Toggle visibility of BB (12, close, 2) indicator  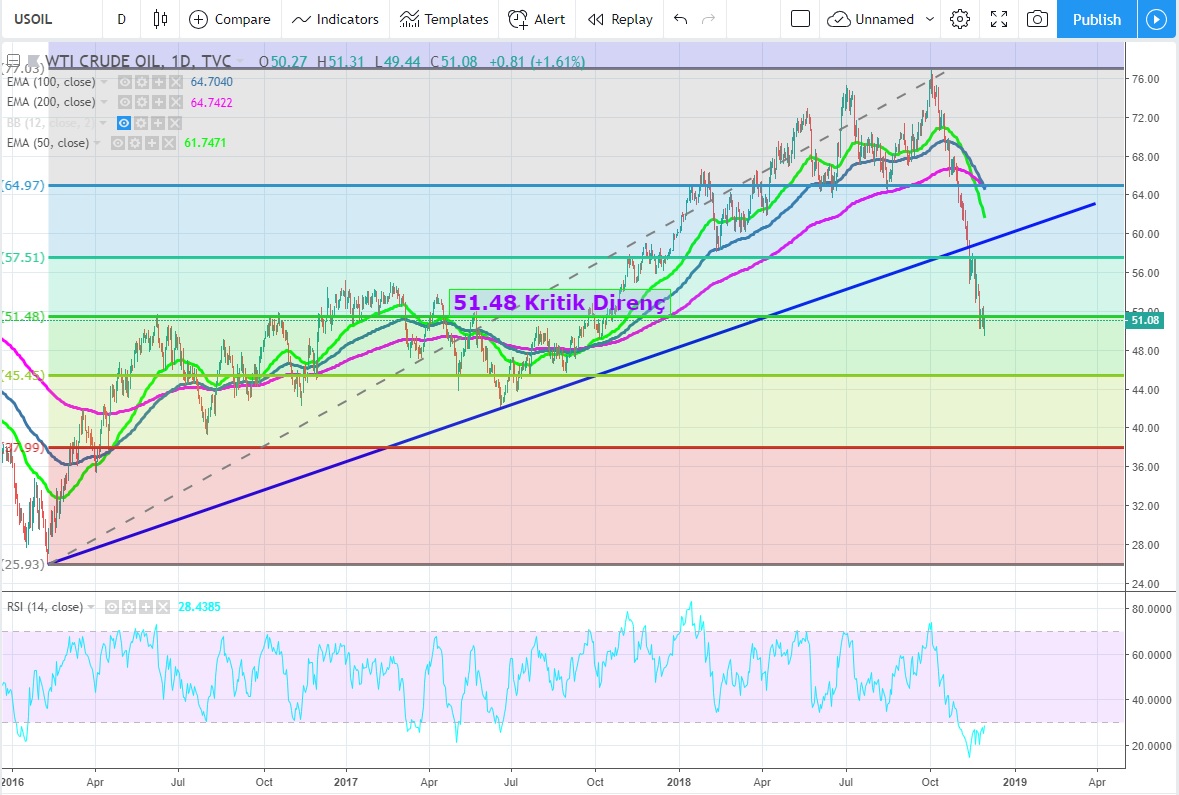[x=125, y=122]
